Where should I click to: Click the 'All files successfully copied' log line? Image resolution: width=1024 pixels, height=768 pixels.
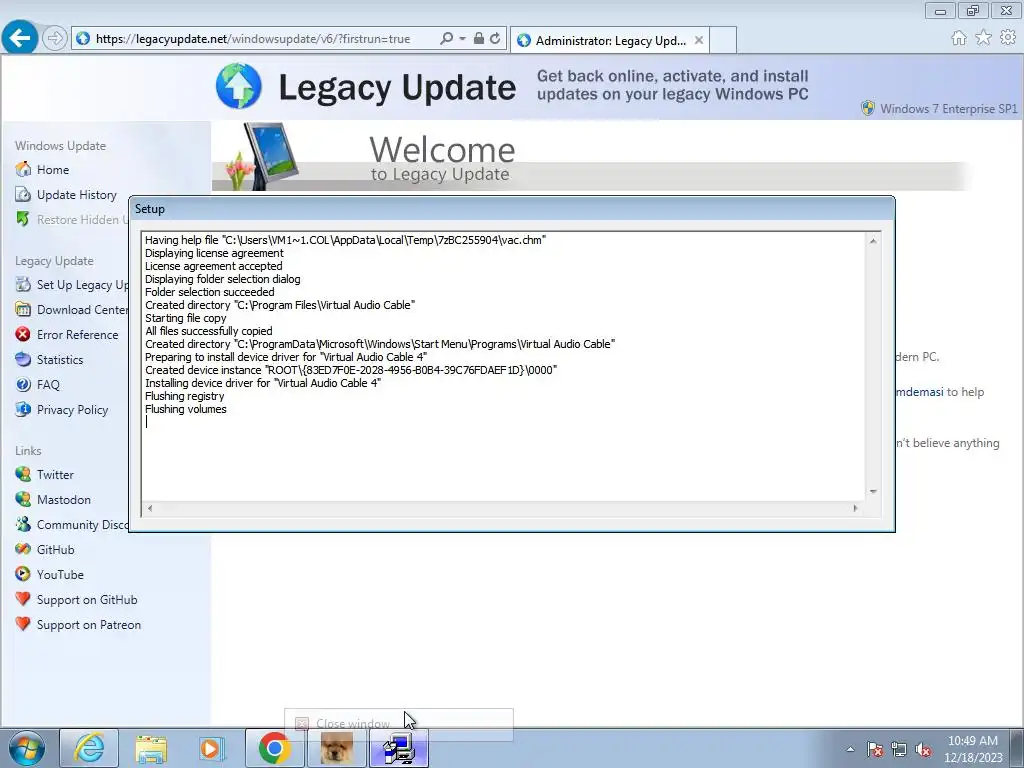point(208,331)
